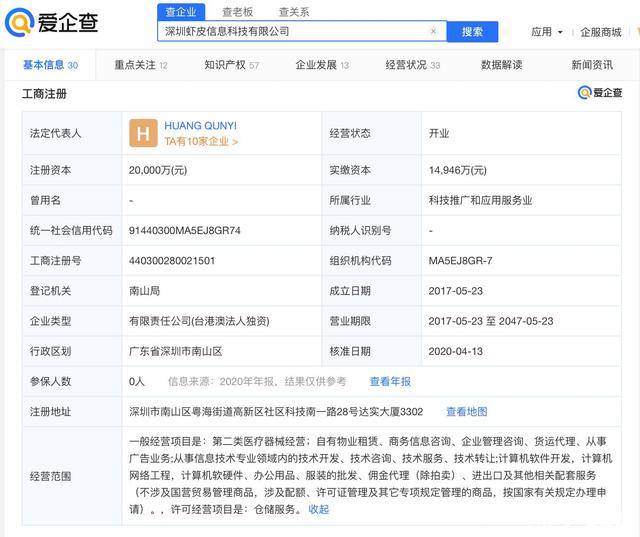
Task: Open the 数据解读 tab
Action: click(502, 65)
